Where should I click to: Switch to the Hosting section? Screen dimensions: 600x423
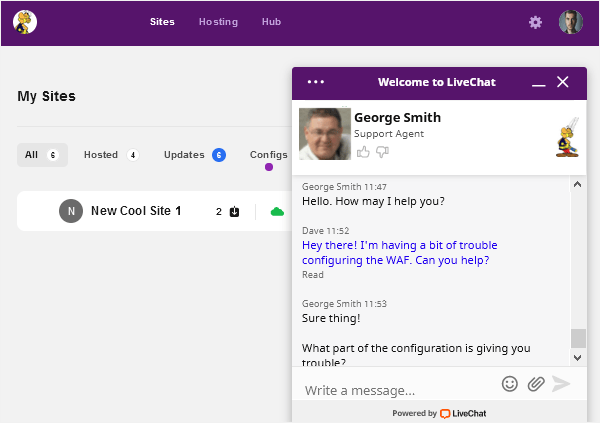tap(218, 22)
